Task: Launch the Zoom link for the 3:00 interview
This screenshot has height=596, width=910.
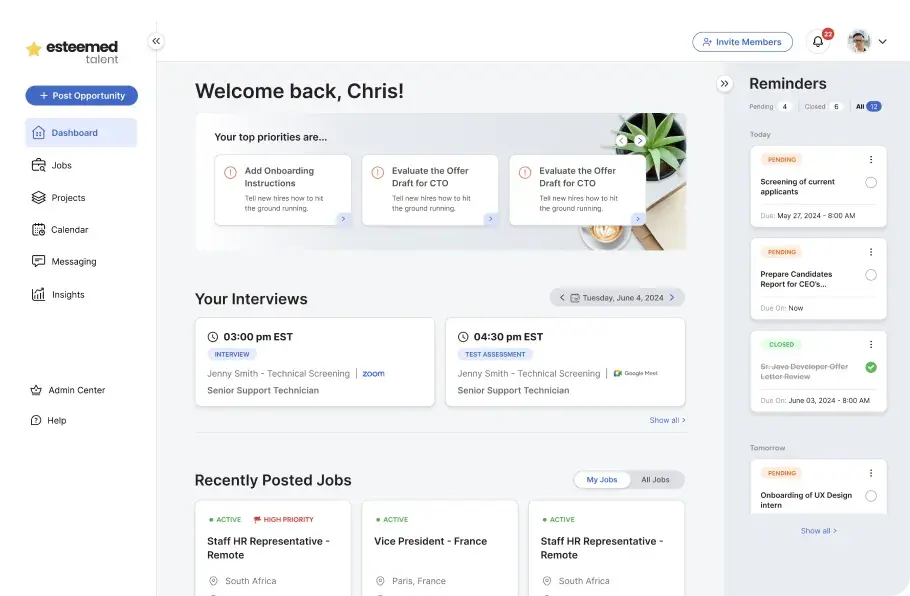Action: (x=373, y=372)
